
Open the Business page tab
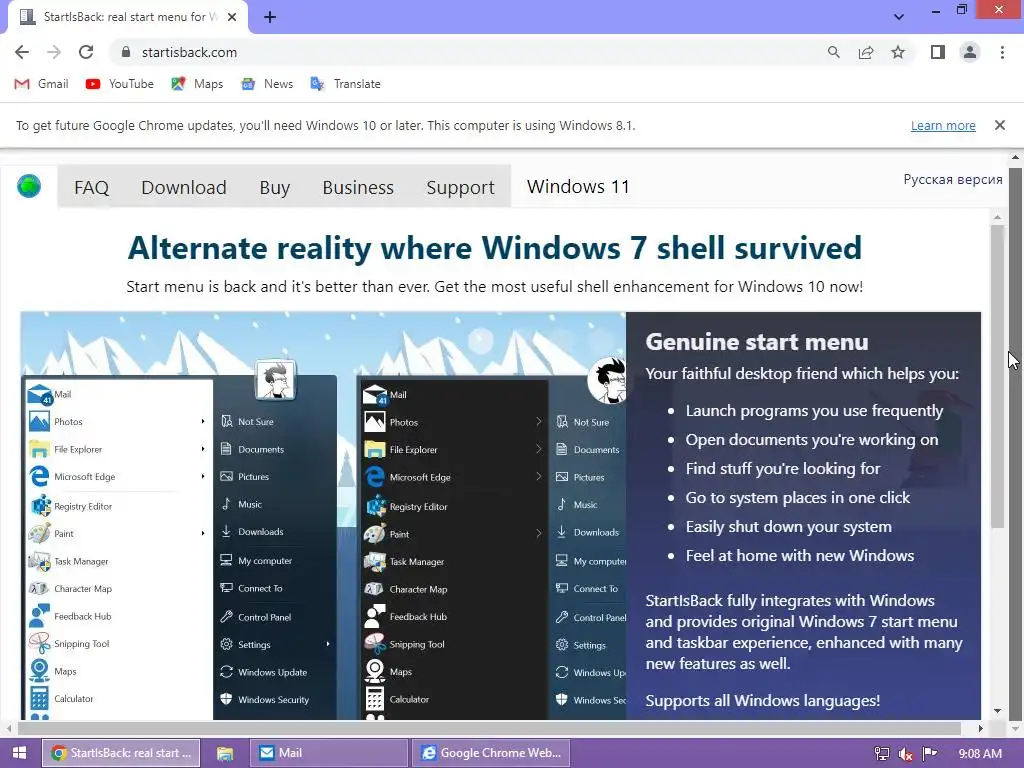[358, 187]
